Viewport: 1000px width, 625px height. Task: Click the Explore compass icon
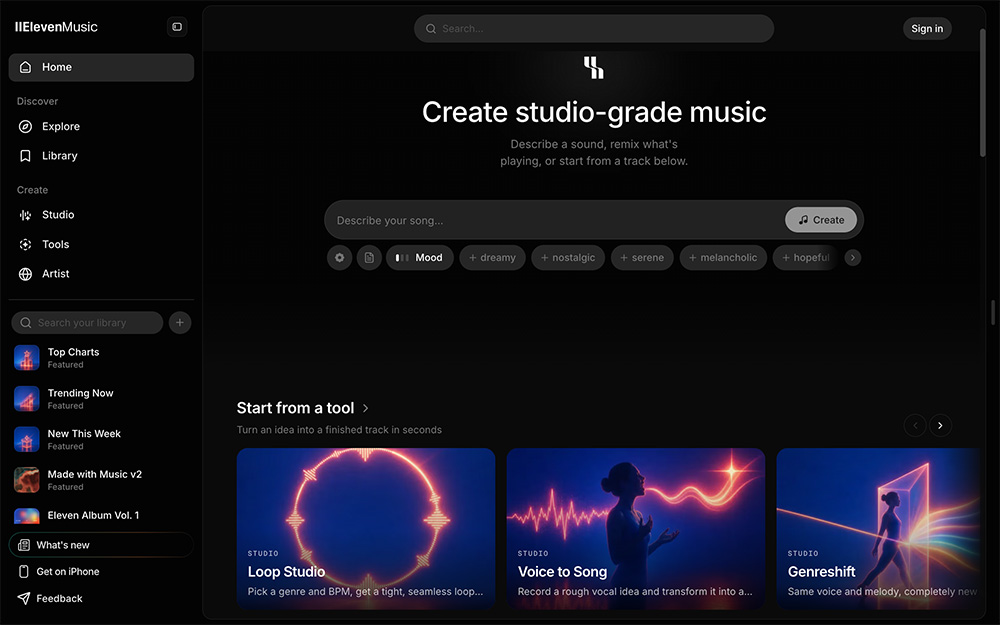(x=26, y=126)
